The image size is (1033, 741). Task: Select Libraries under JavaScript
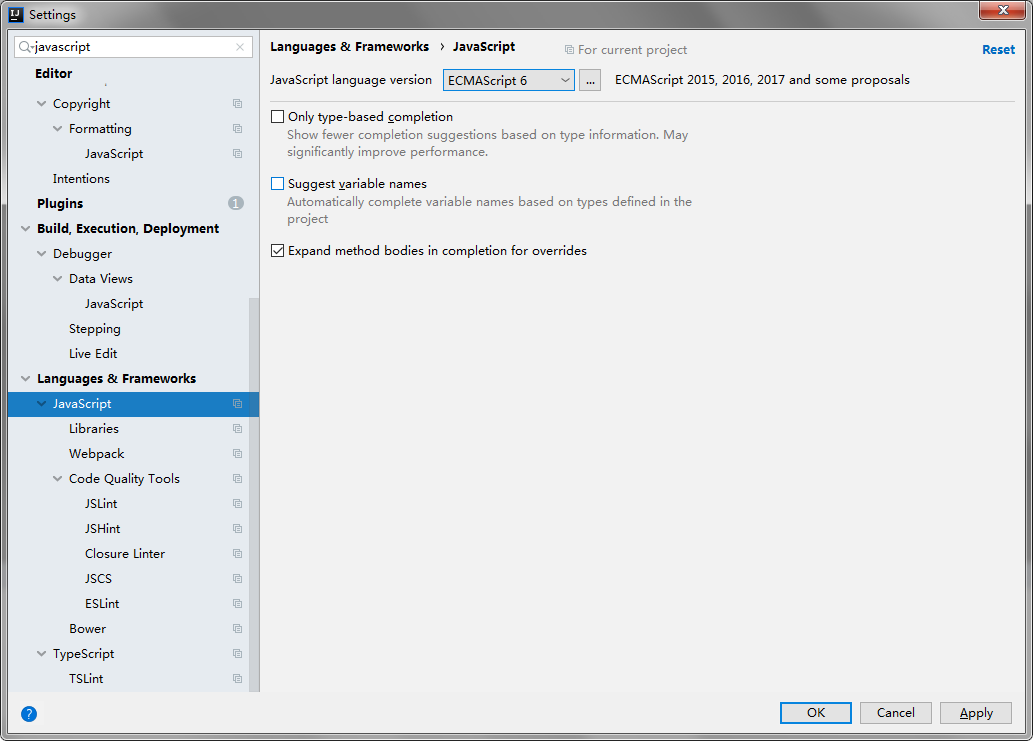[x=94, y=429]
